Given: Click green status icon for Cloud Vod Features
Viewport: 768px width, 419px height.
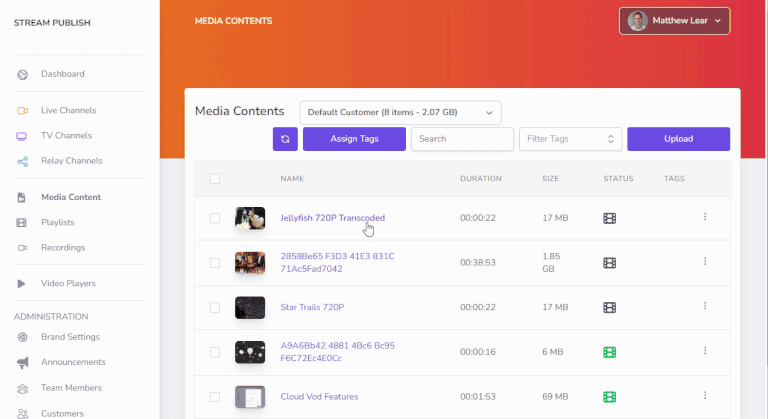Looking at the screenshot, I should point(609,397).
